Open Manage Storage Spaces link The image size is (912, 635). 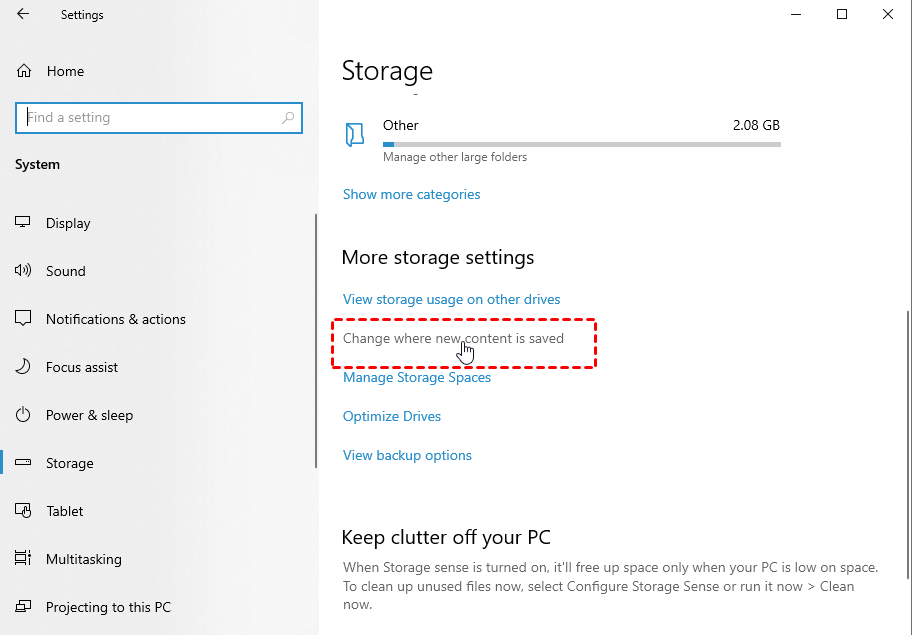(x=416, y=377)
